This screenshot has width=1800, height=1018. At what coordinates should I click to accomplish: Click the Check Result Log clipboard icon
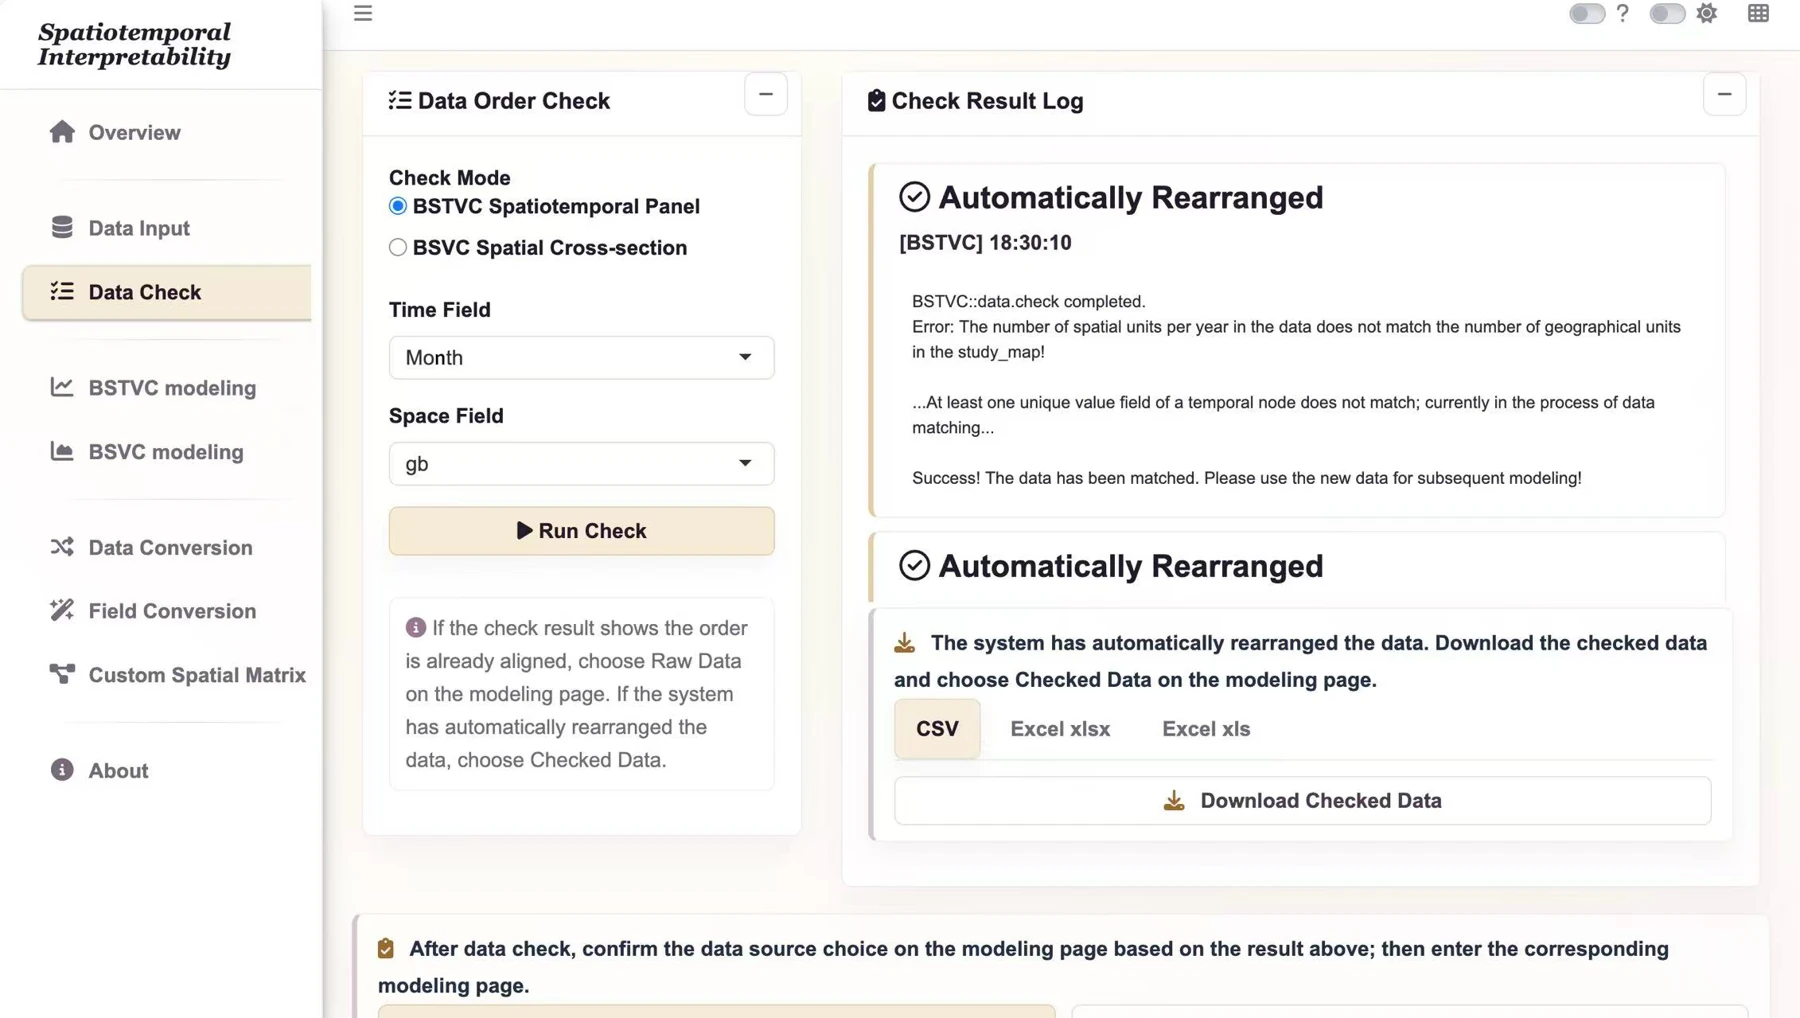coord(876,100)
